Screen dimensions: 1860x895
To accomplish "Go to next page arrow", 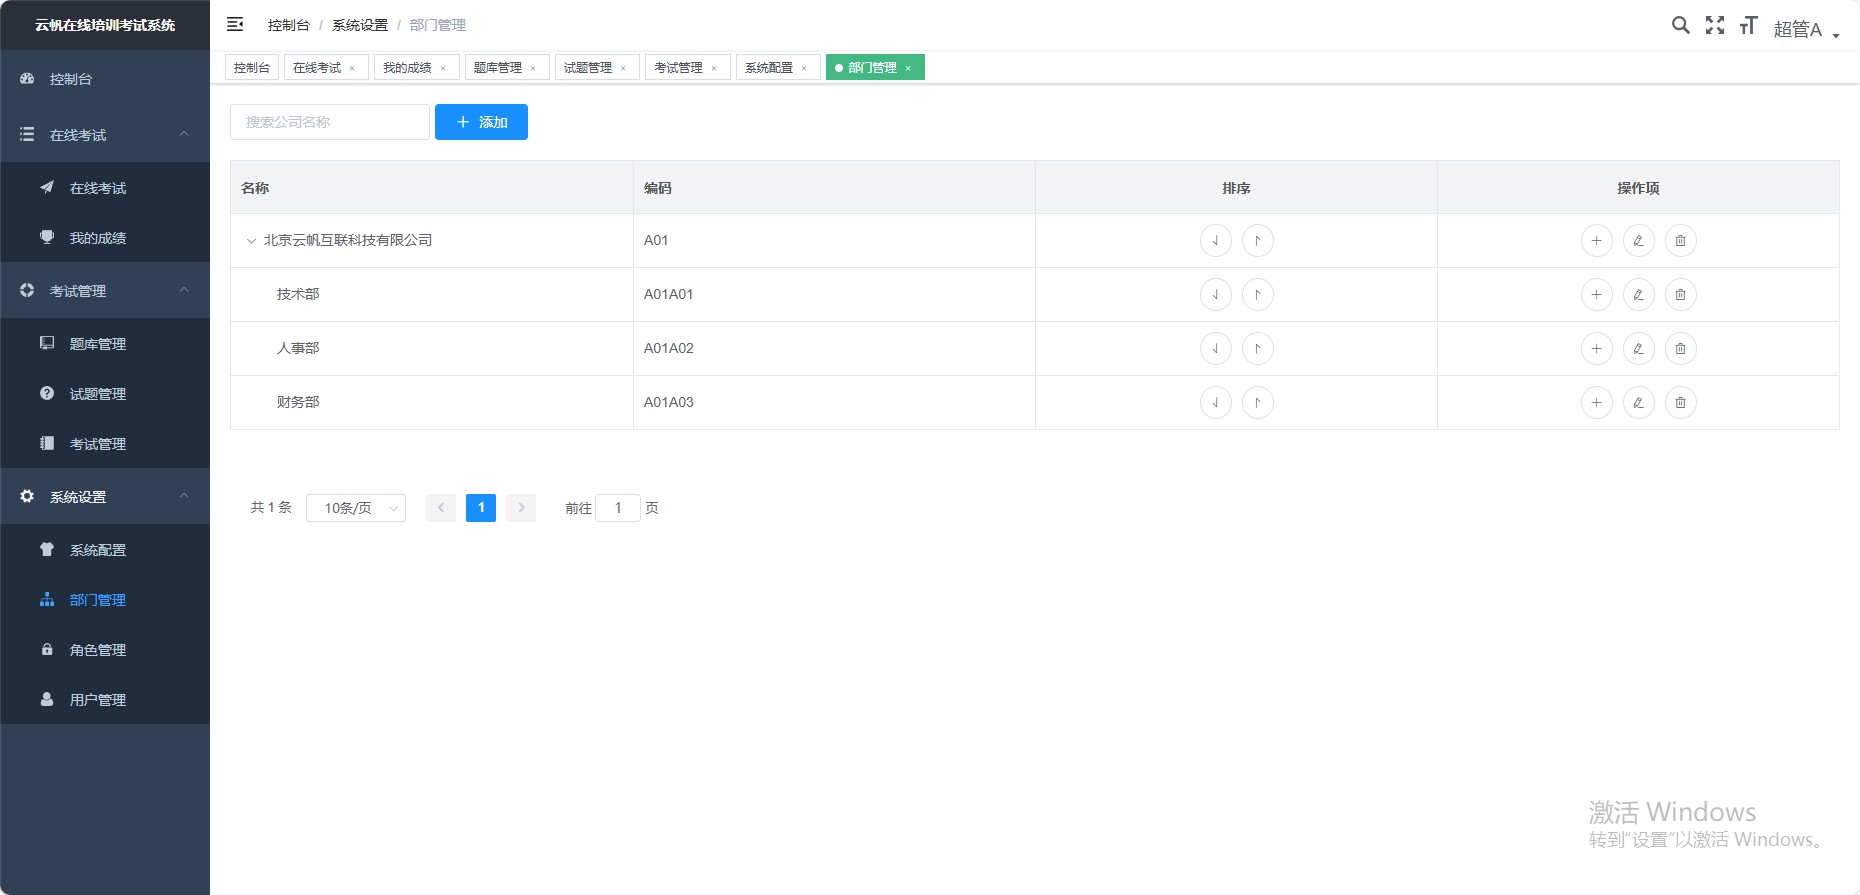I will pos(521,508).
